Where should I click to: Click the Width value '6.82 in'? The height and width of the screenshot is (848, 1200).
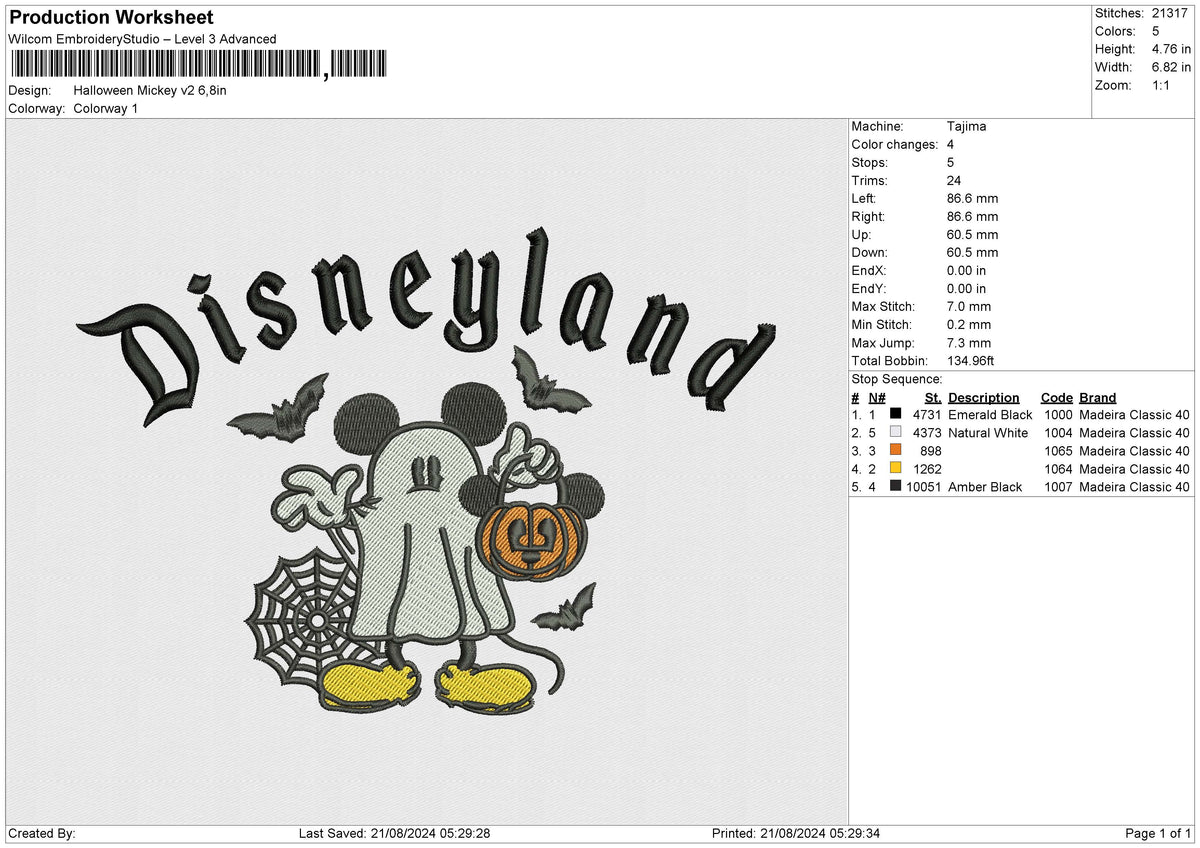[x=1171, y=67]
